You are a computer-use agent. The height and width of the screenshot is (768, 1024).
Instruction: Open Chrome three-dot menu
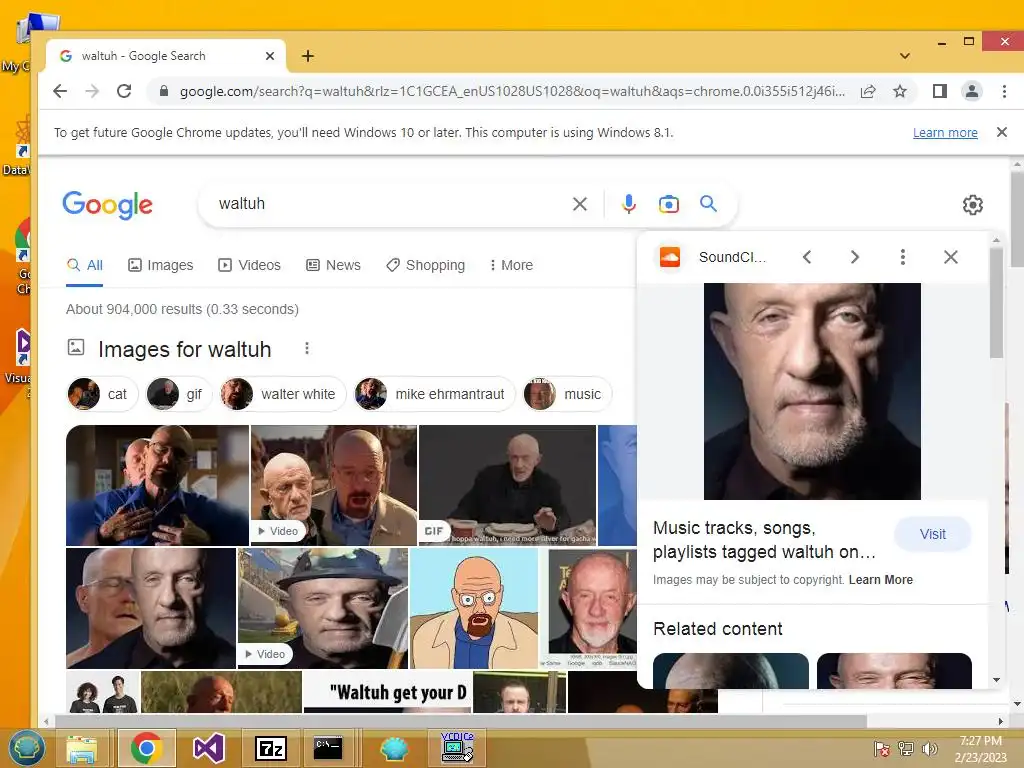pos(1004,91)
